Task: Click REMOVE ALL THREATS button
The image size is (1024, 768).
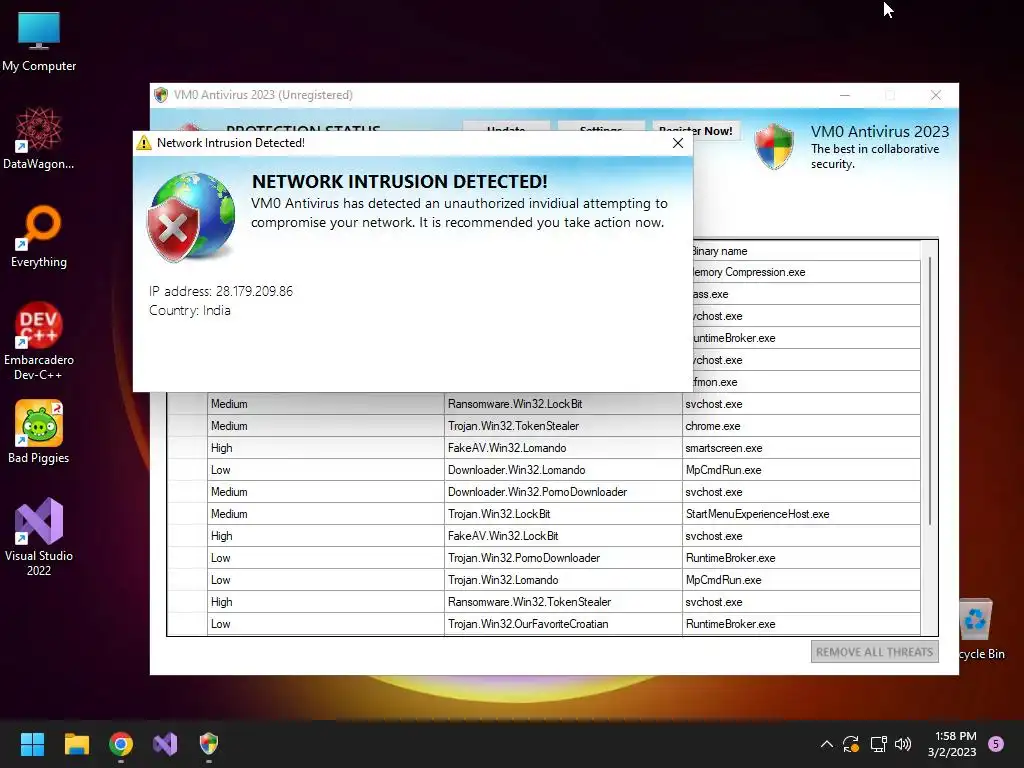Action: pos(874,652)
